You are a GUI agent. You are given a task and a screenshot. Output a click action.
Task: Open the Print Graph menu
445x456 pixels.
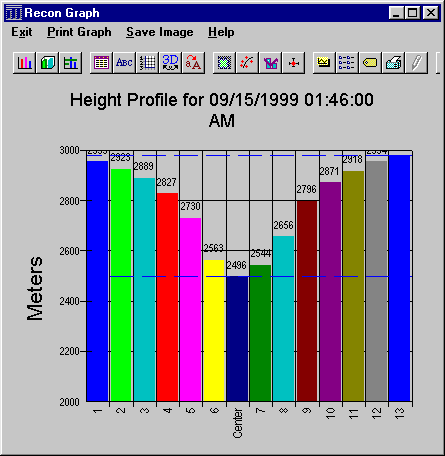pos(79,32)
